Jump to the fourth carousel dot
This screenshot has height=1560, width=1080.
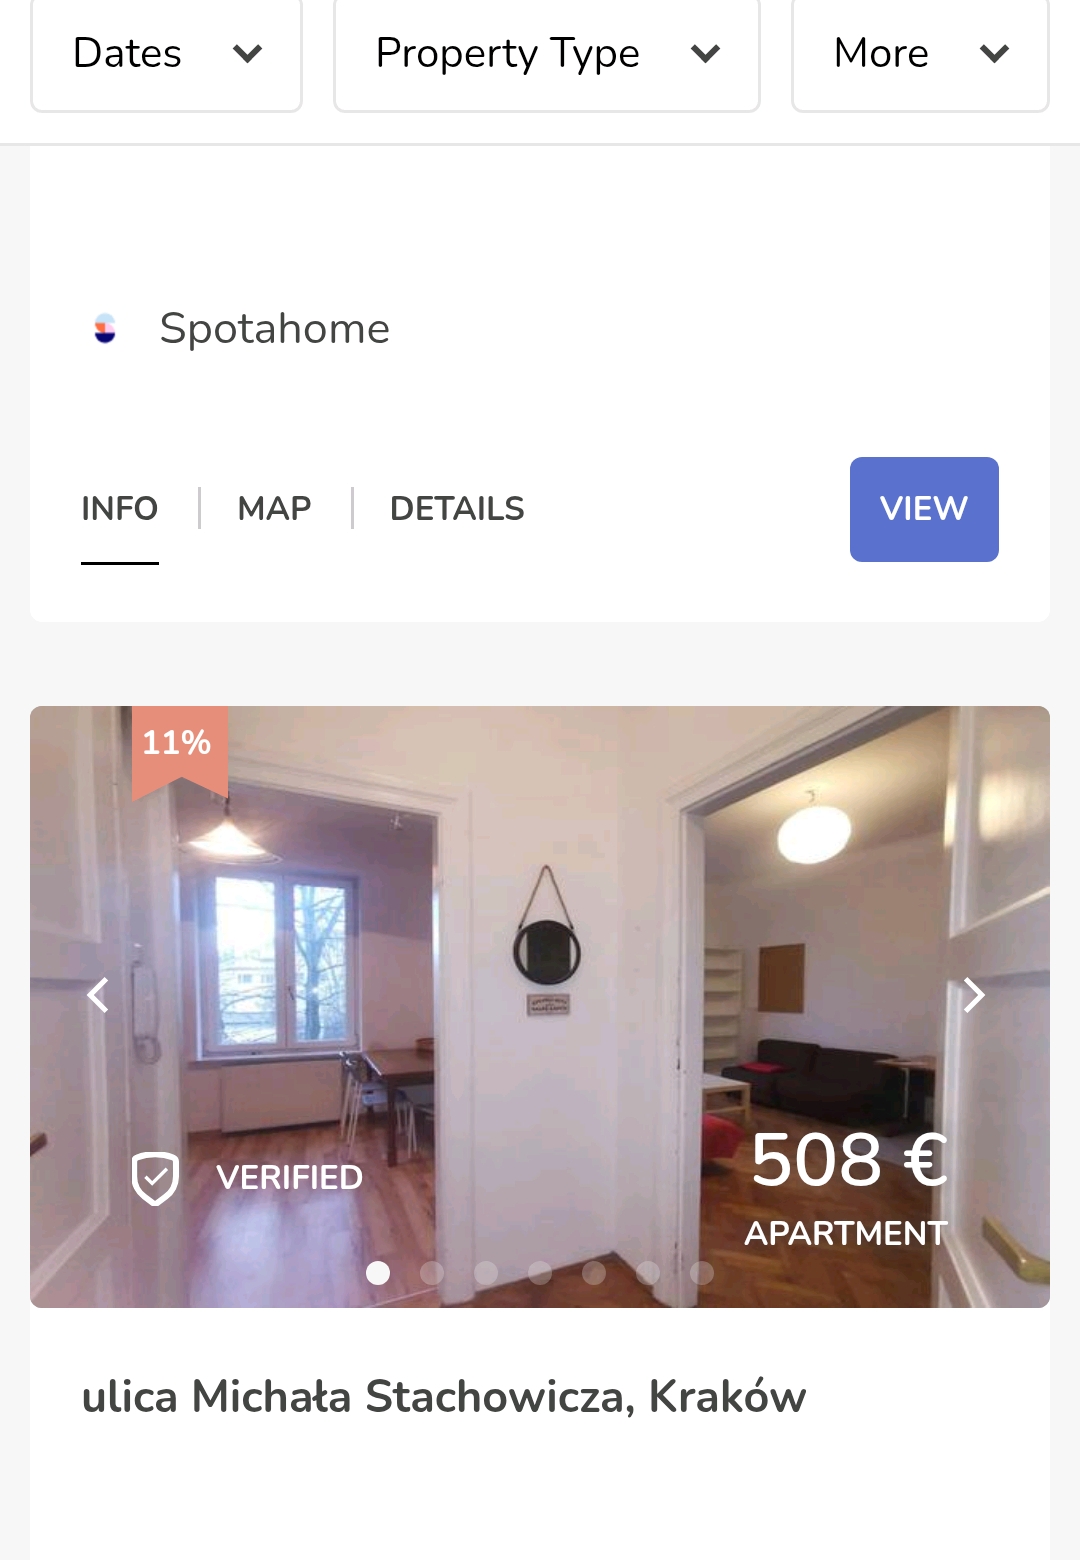tap(540, 1272)
